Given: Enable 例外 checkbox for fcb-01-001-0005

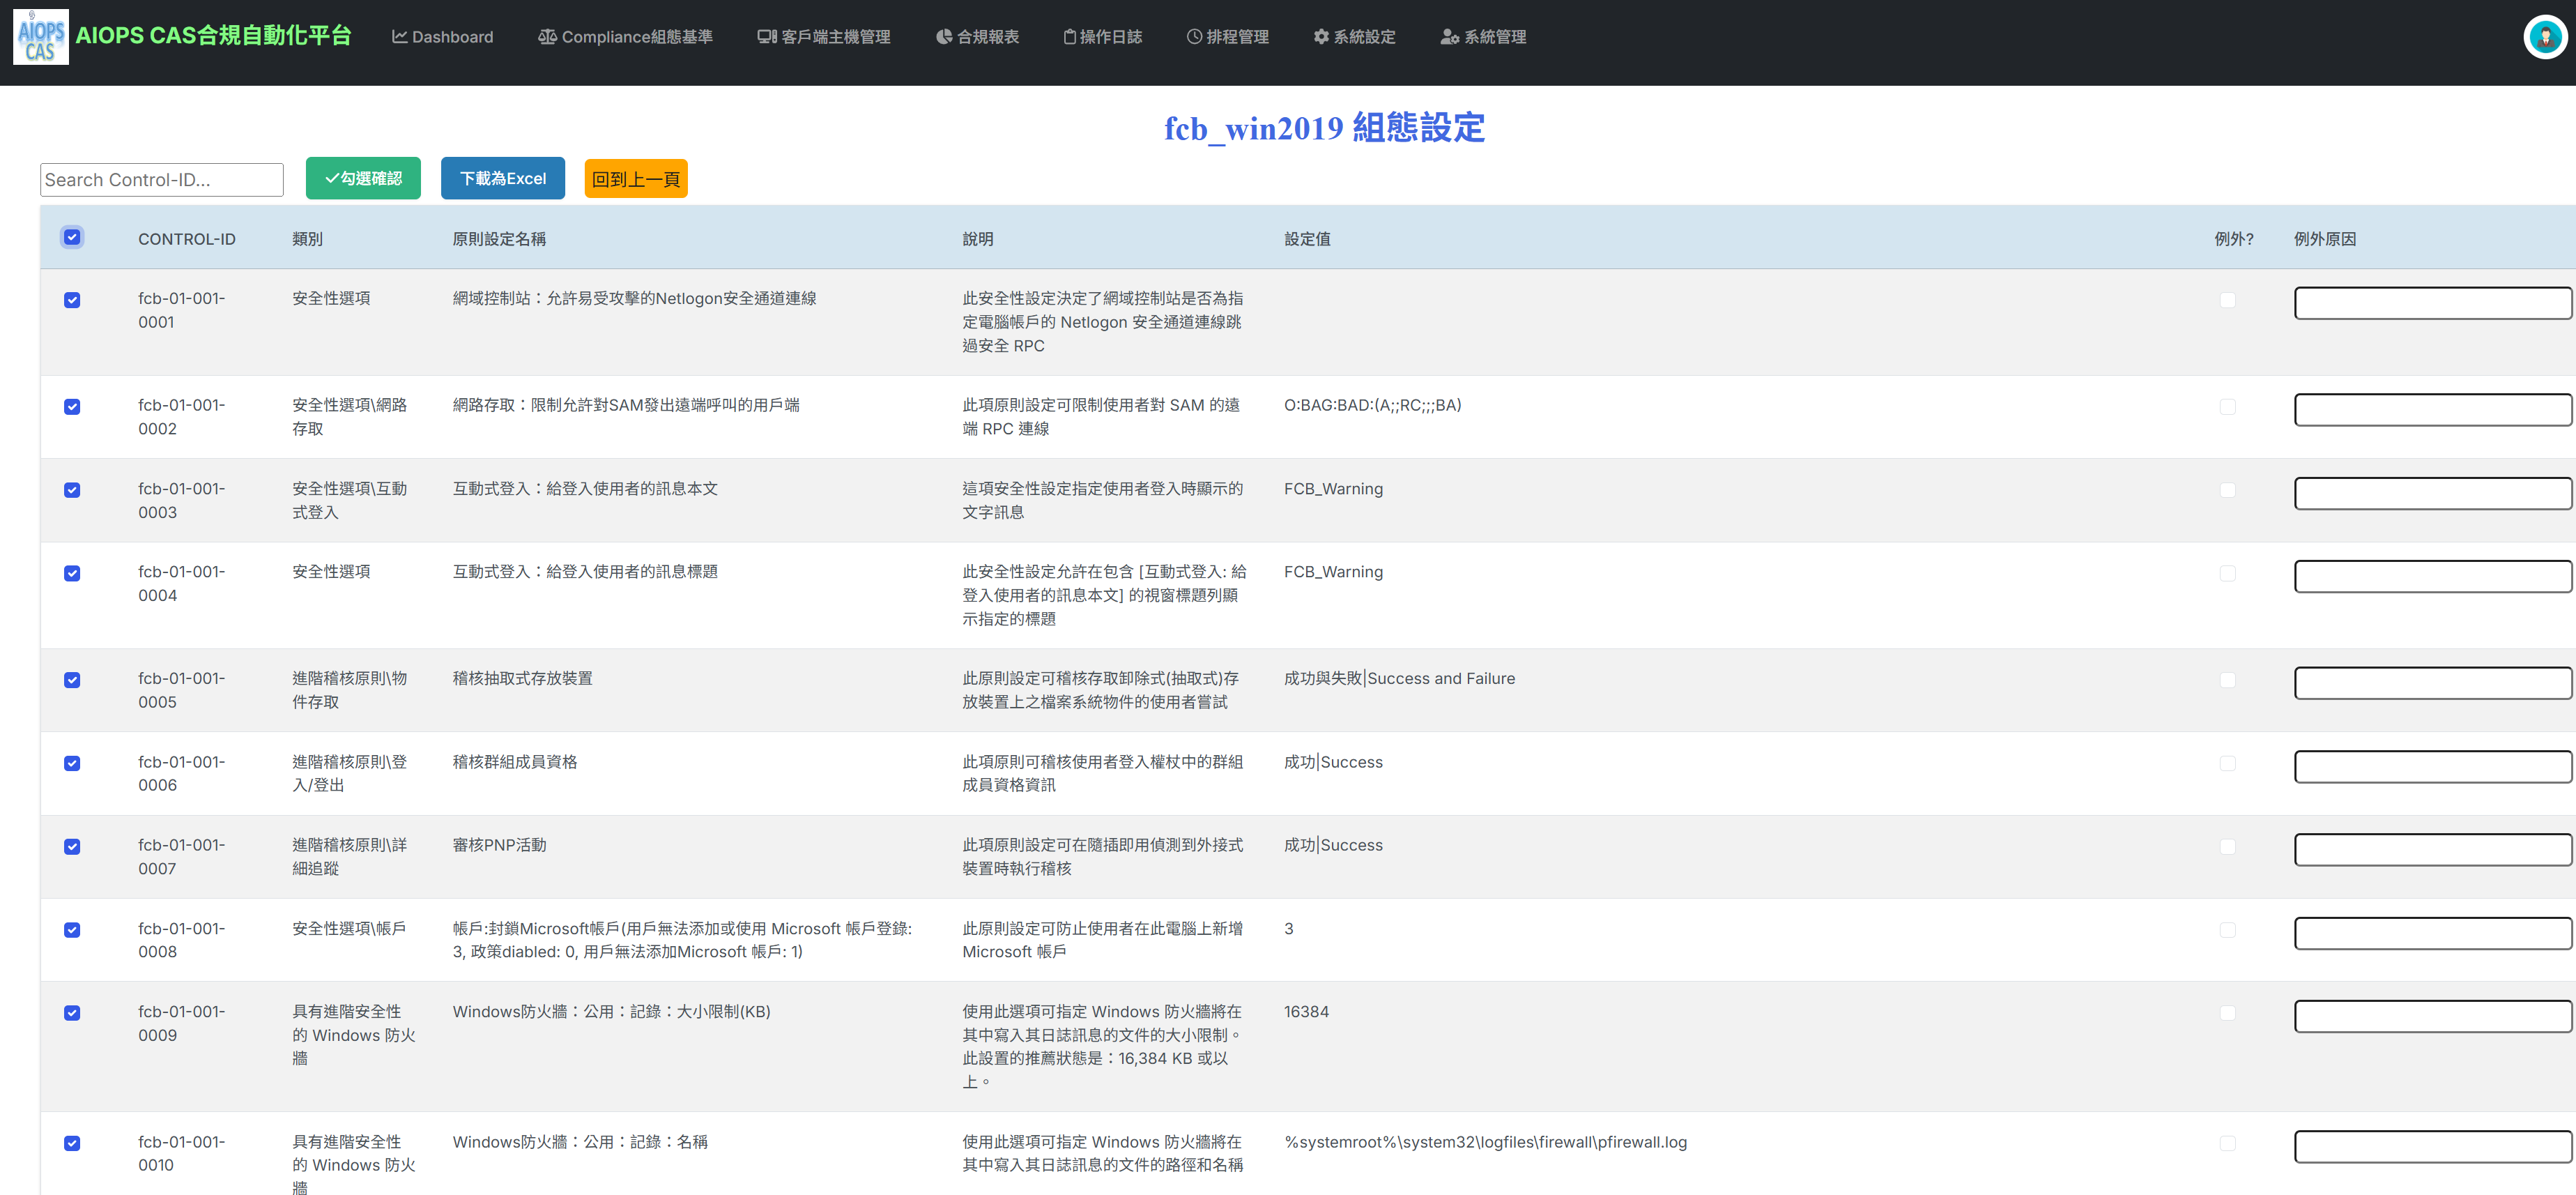Looking at the screenshot, I should [2227, 680].
